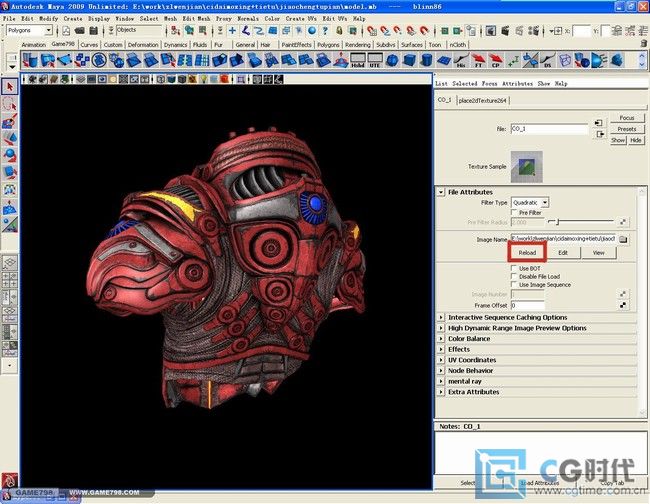Open the Polygons menu set dropdown
The width and height of the screenshot is (650, 504).
[x=49, y=30]
